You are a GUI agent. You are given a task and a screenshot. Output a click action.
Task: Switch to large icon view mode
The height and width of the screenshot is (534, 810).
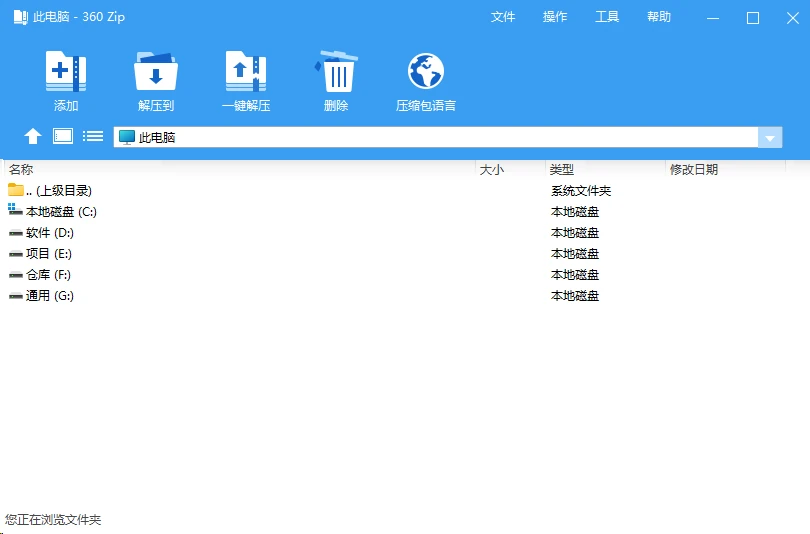tap(63, 136)
